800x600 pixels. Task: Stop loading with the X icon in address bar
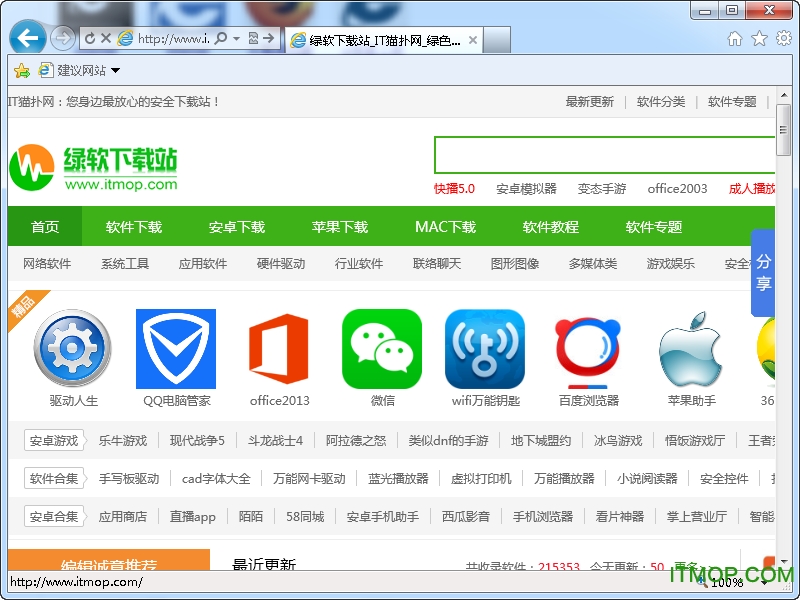(x=106, y=38)
